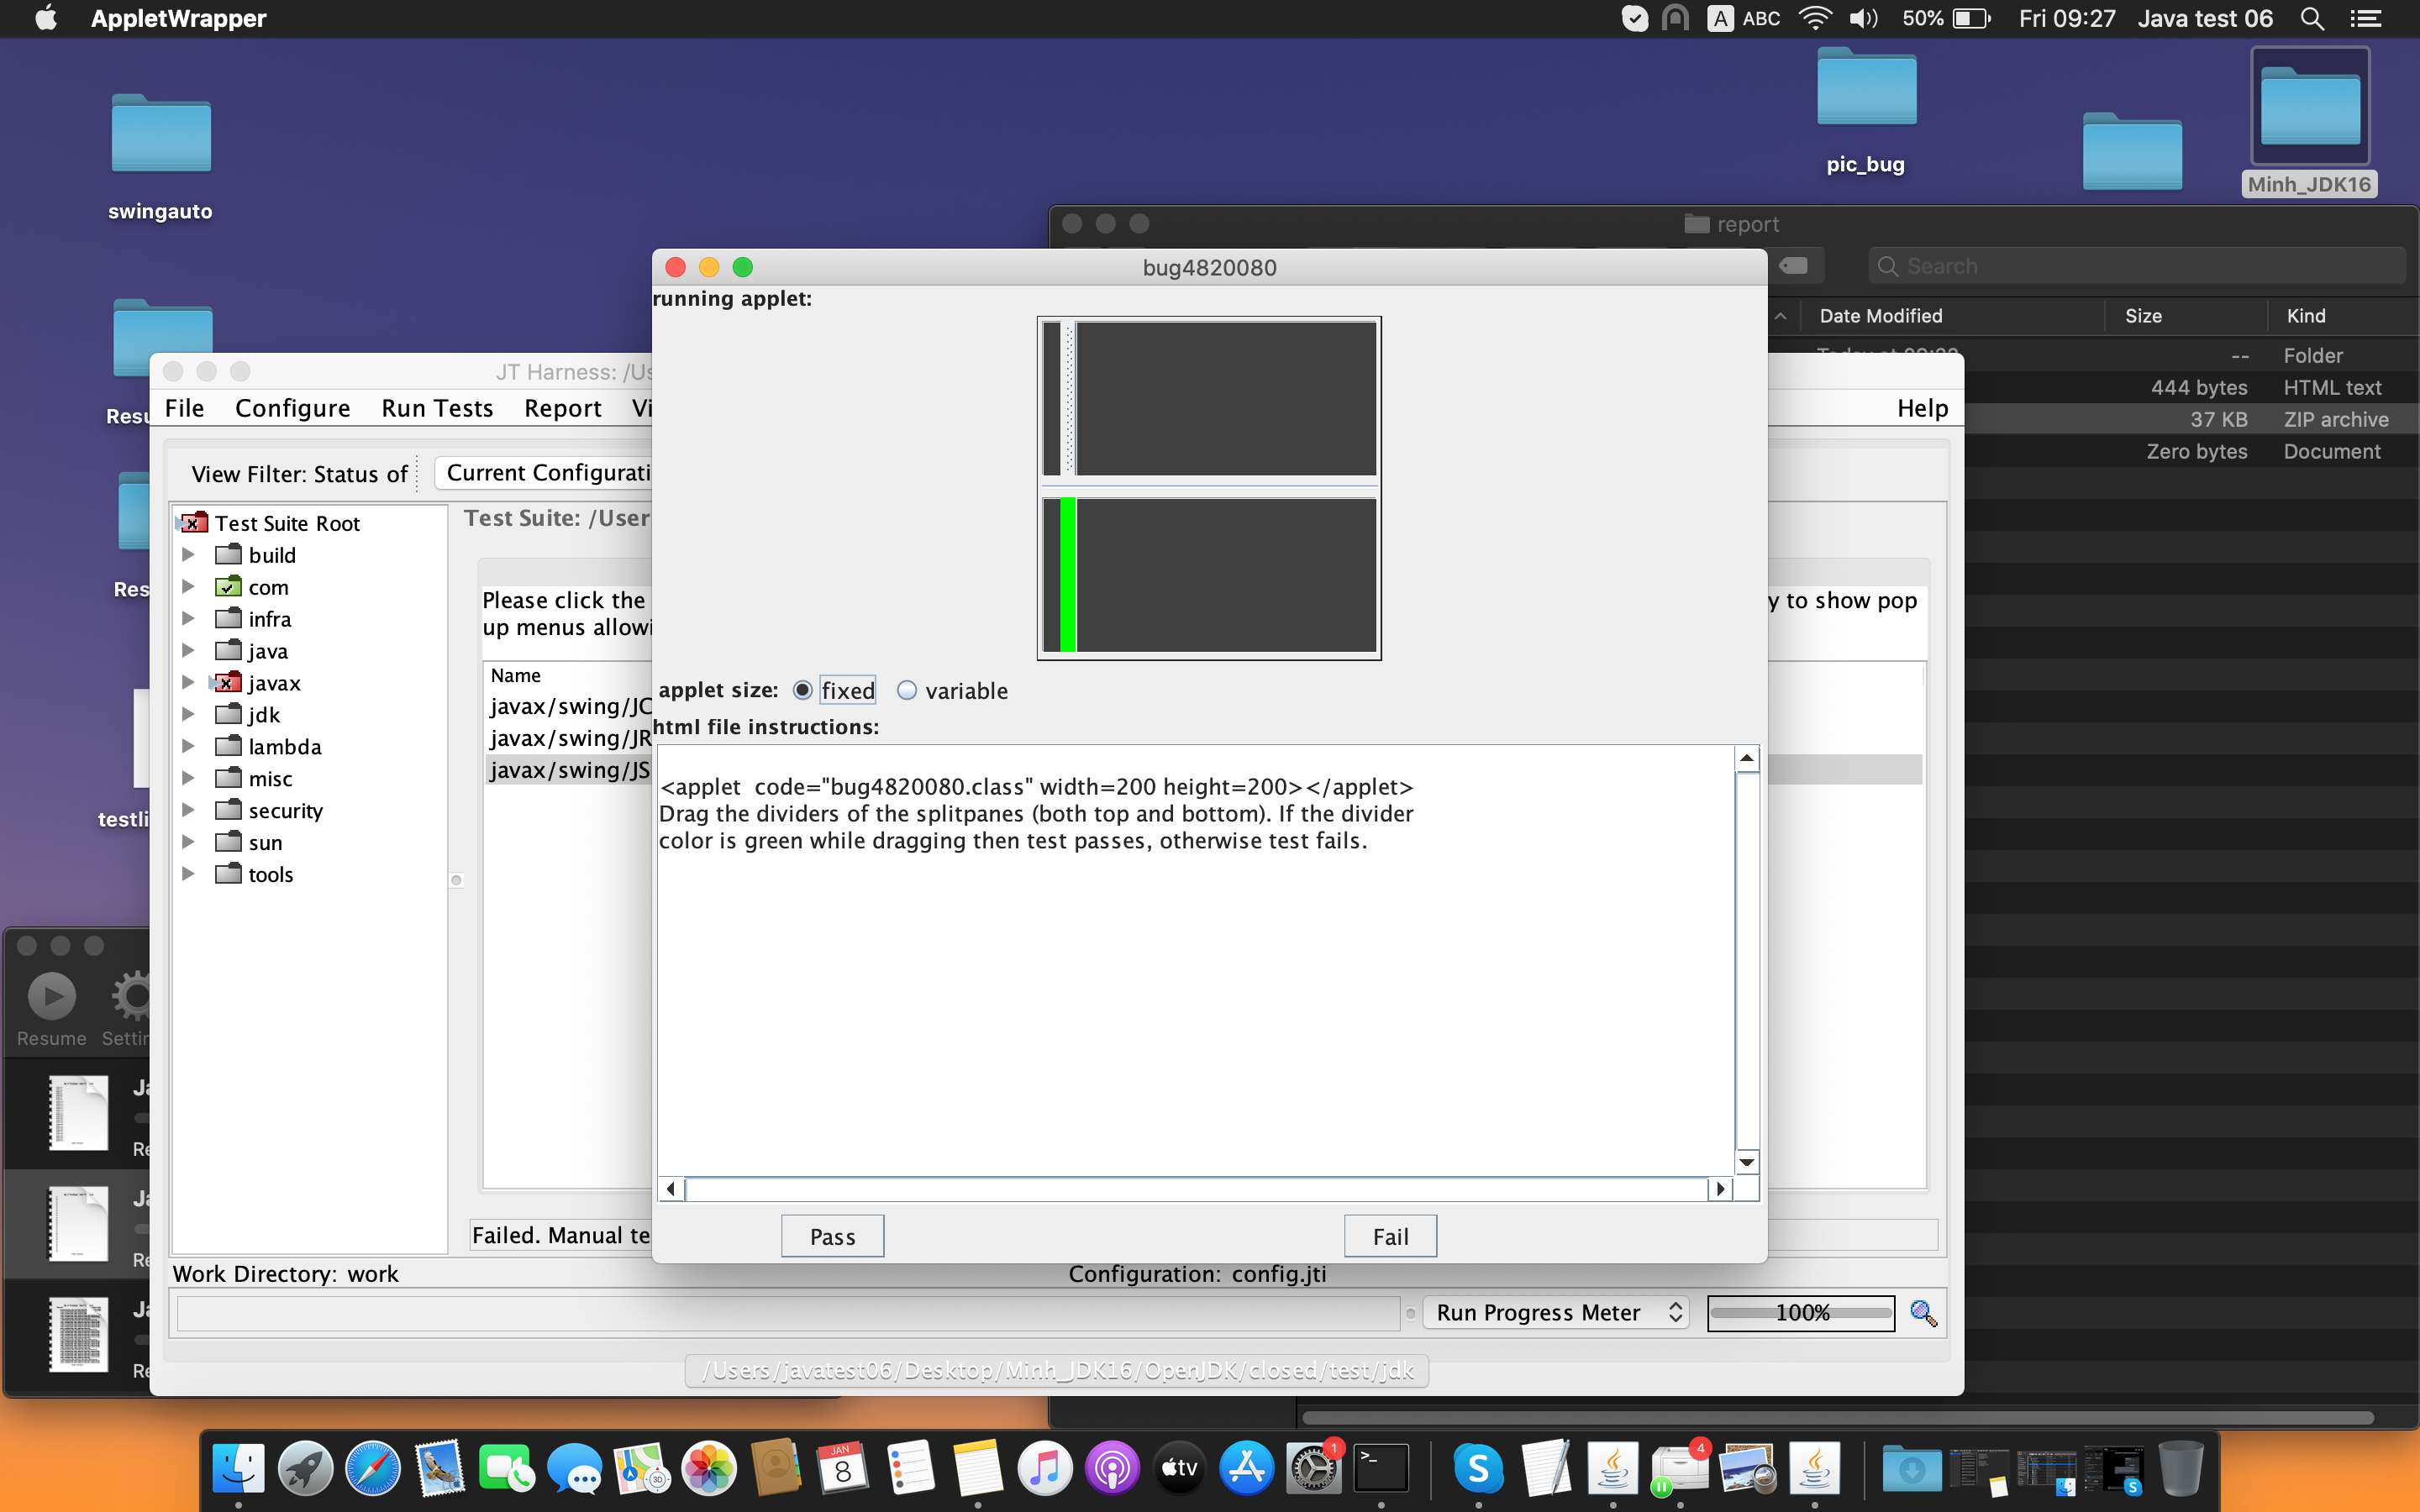Open App Store from the dock

point(1246,1469)
